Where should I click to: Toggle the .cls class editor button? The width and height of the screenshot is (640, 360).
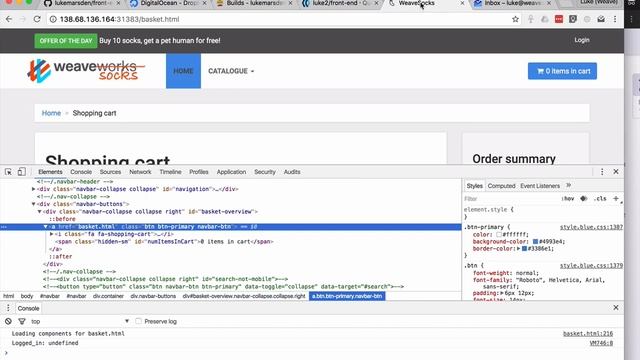click(600, 198)
